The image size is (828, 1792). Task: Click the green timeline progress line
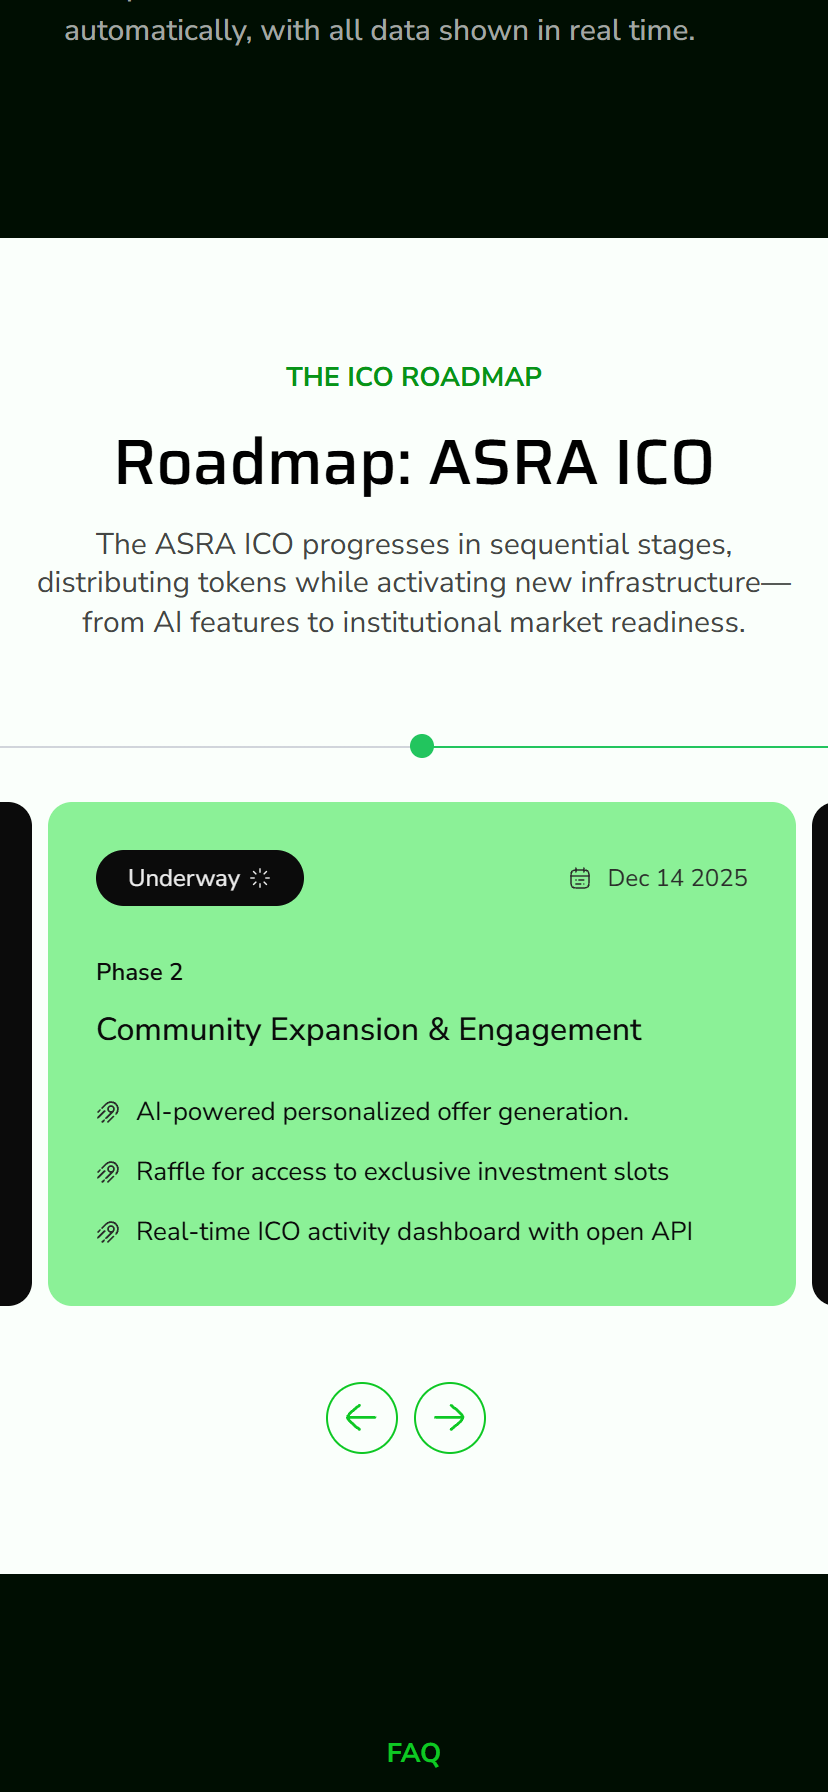pos(630,746)
